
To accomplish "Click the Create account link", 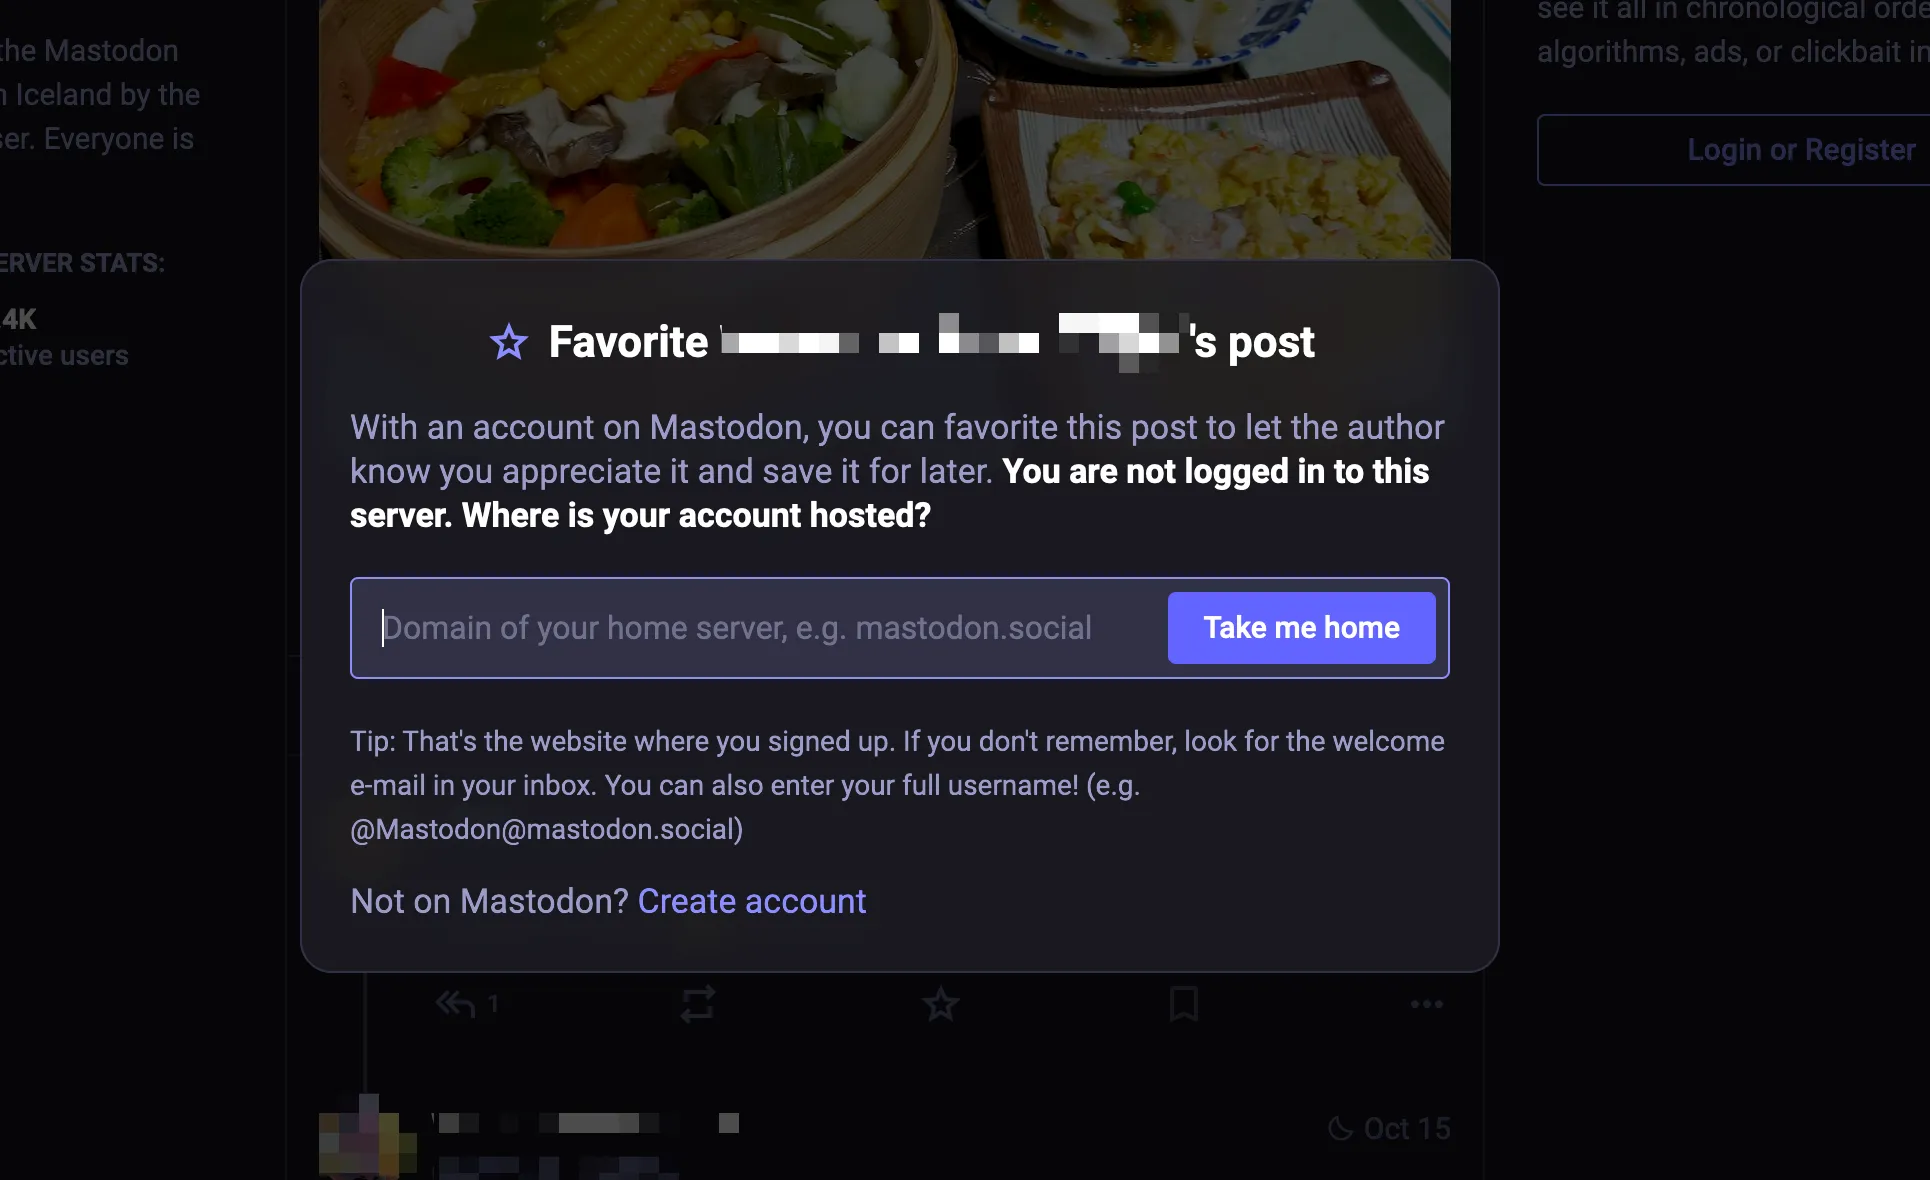I will pyautogui.click(x=751, y=900).
